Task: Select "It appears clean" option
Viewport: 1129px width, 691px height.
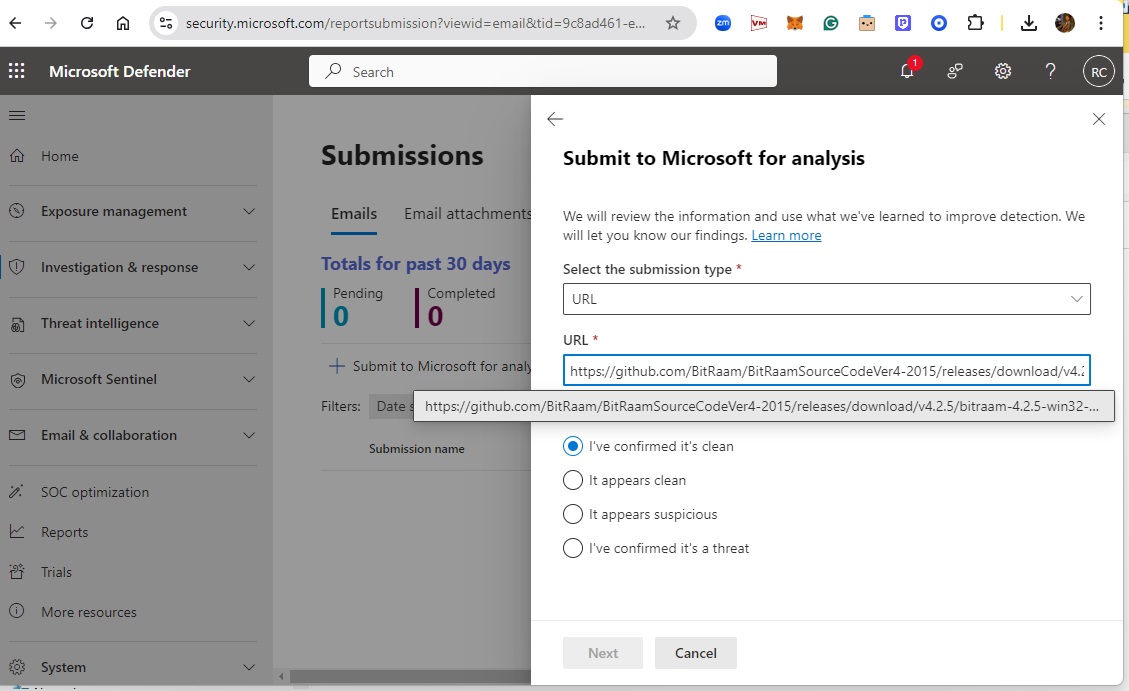Action: (572, 480)
